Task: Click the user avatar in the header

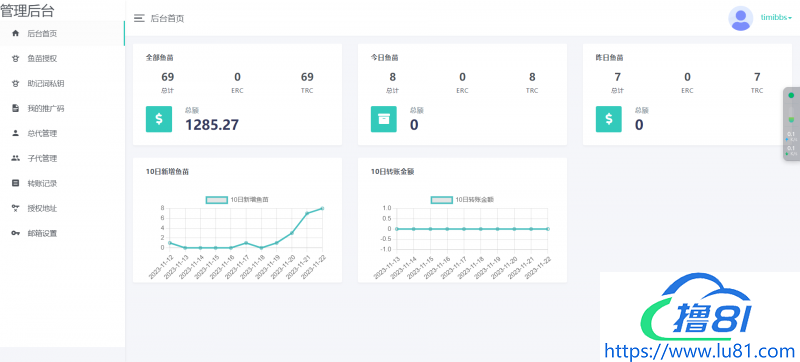Action: click(740, 18)
